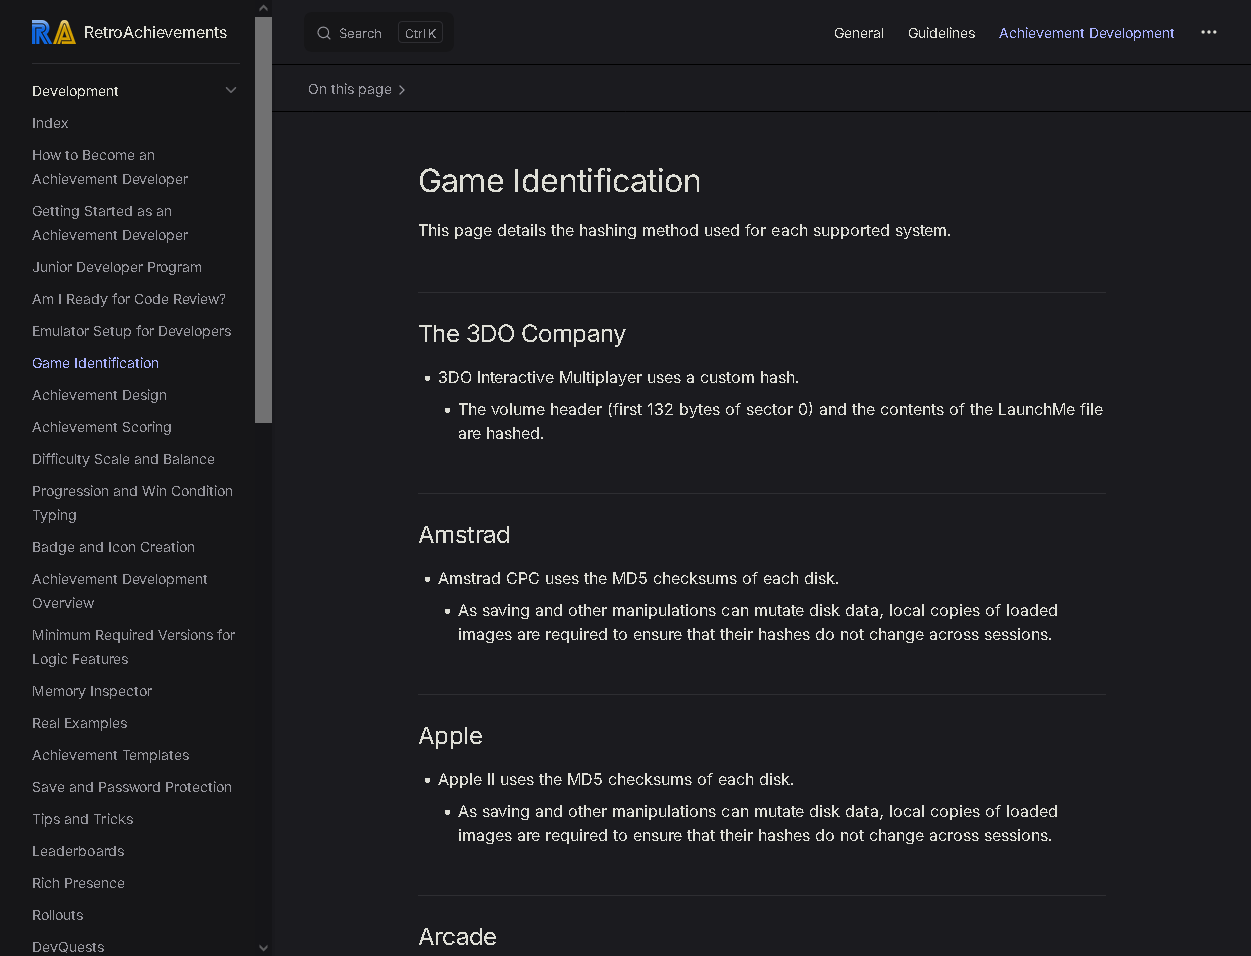Select the Achievement Development nav item
Screen dimensions: 1251x956
tap(1086, 33)
